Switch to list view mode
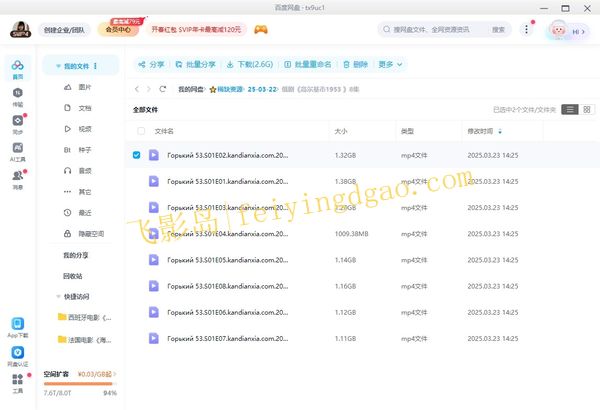 [x=570, y=110]
